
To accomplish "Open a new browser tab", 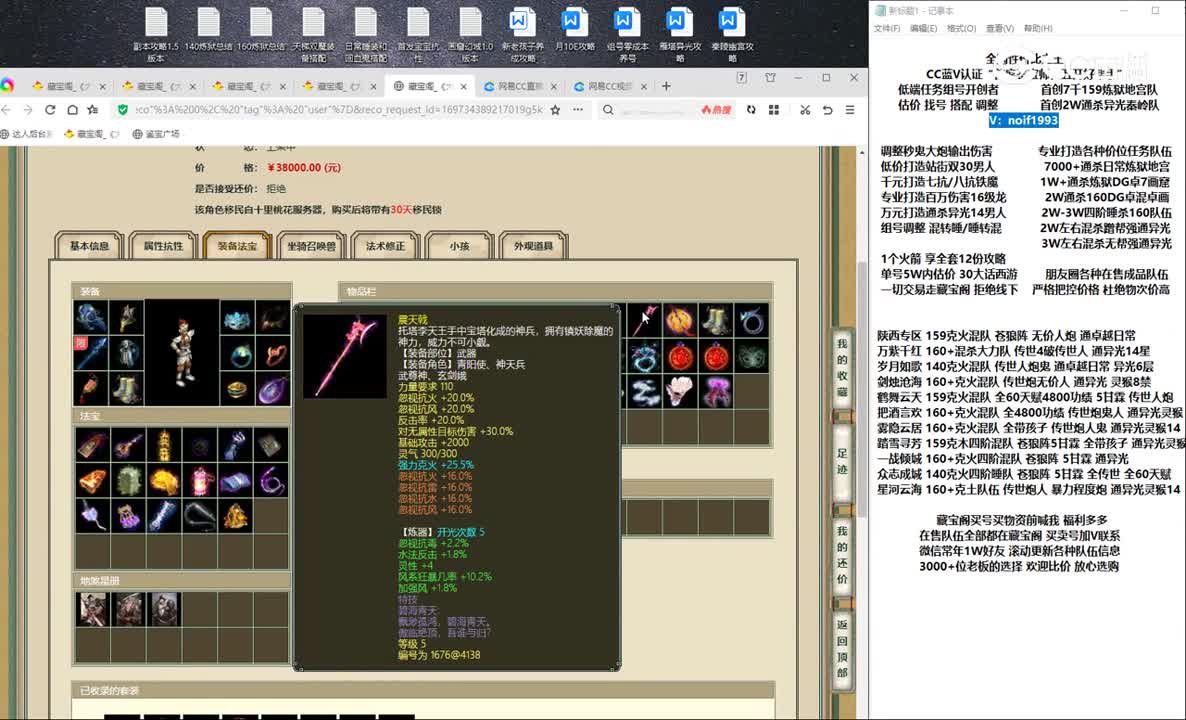I will [x=666, y=86].
